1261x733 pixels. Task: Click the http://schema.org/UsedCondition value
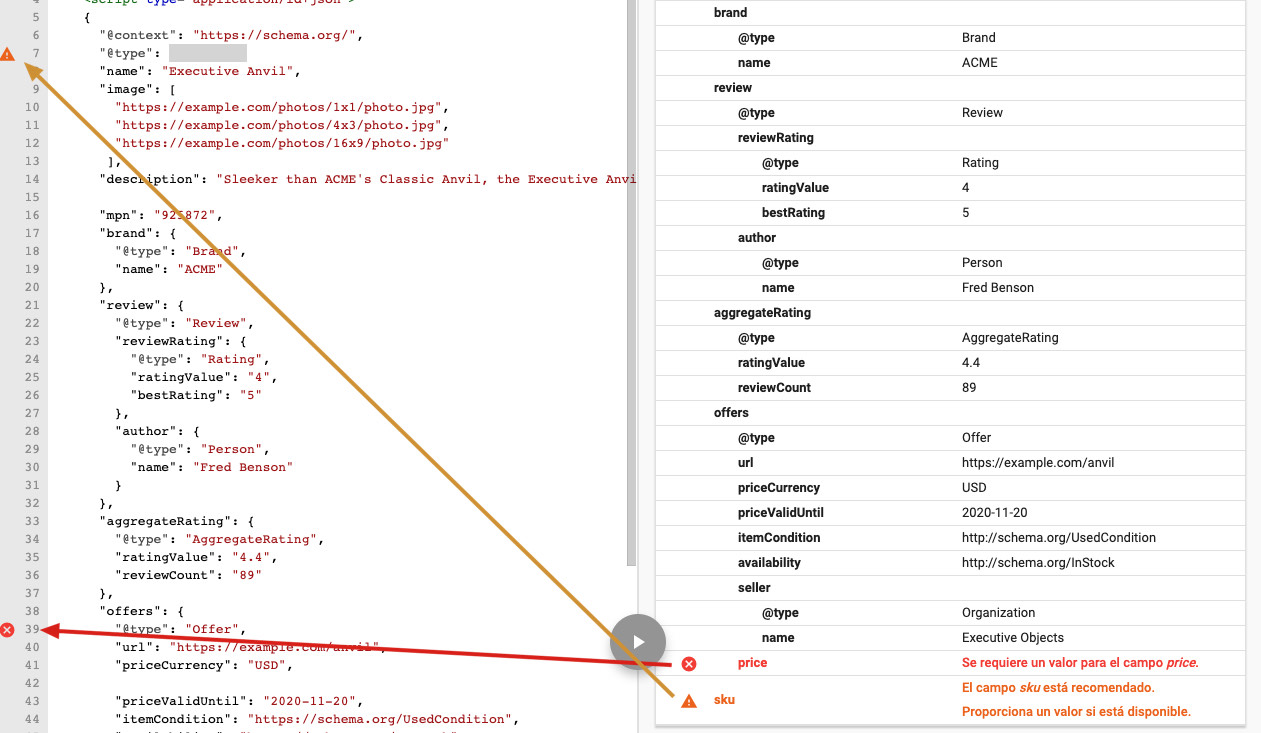(x=1058, y=537)
